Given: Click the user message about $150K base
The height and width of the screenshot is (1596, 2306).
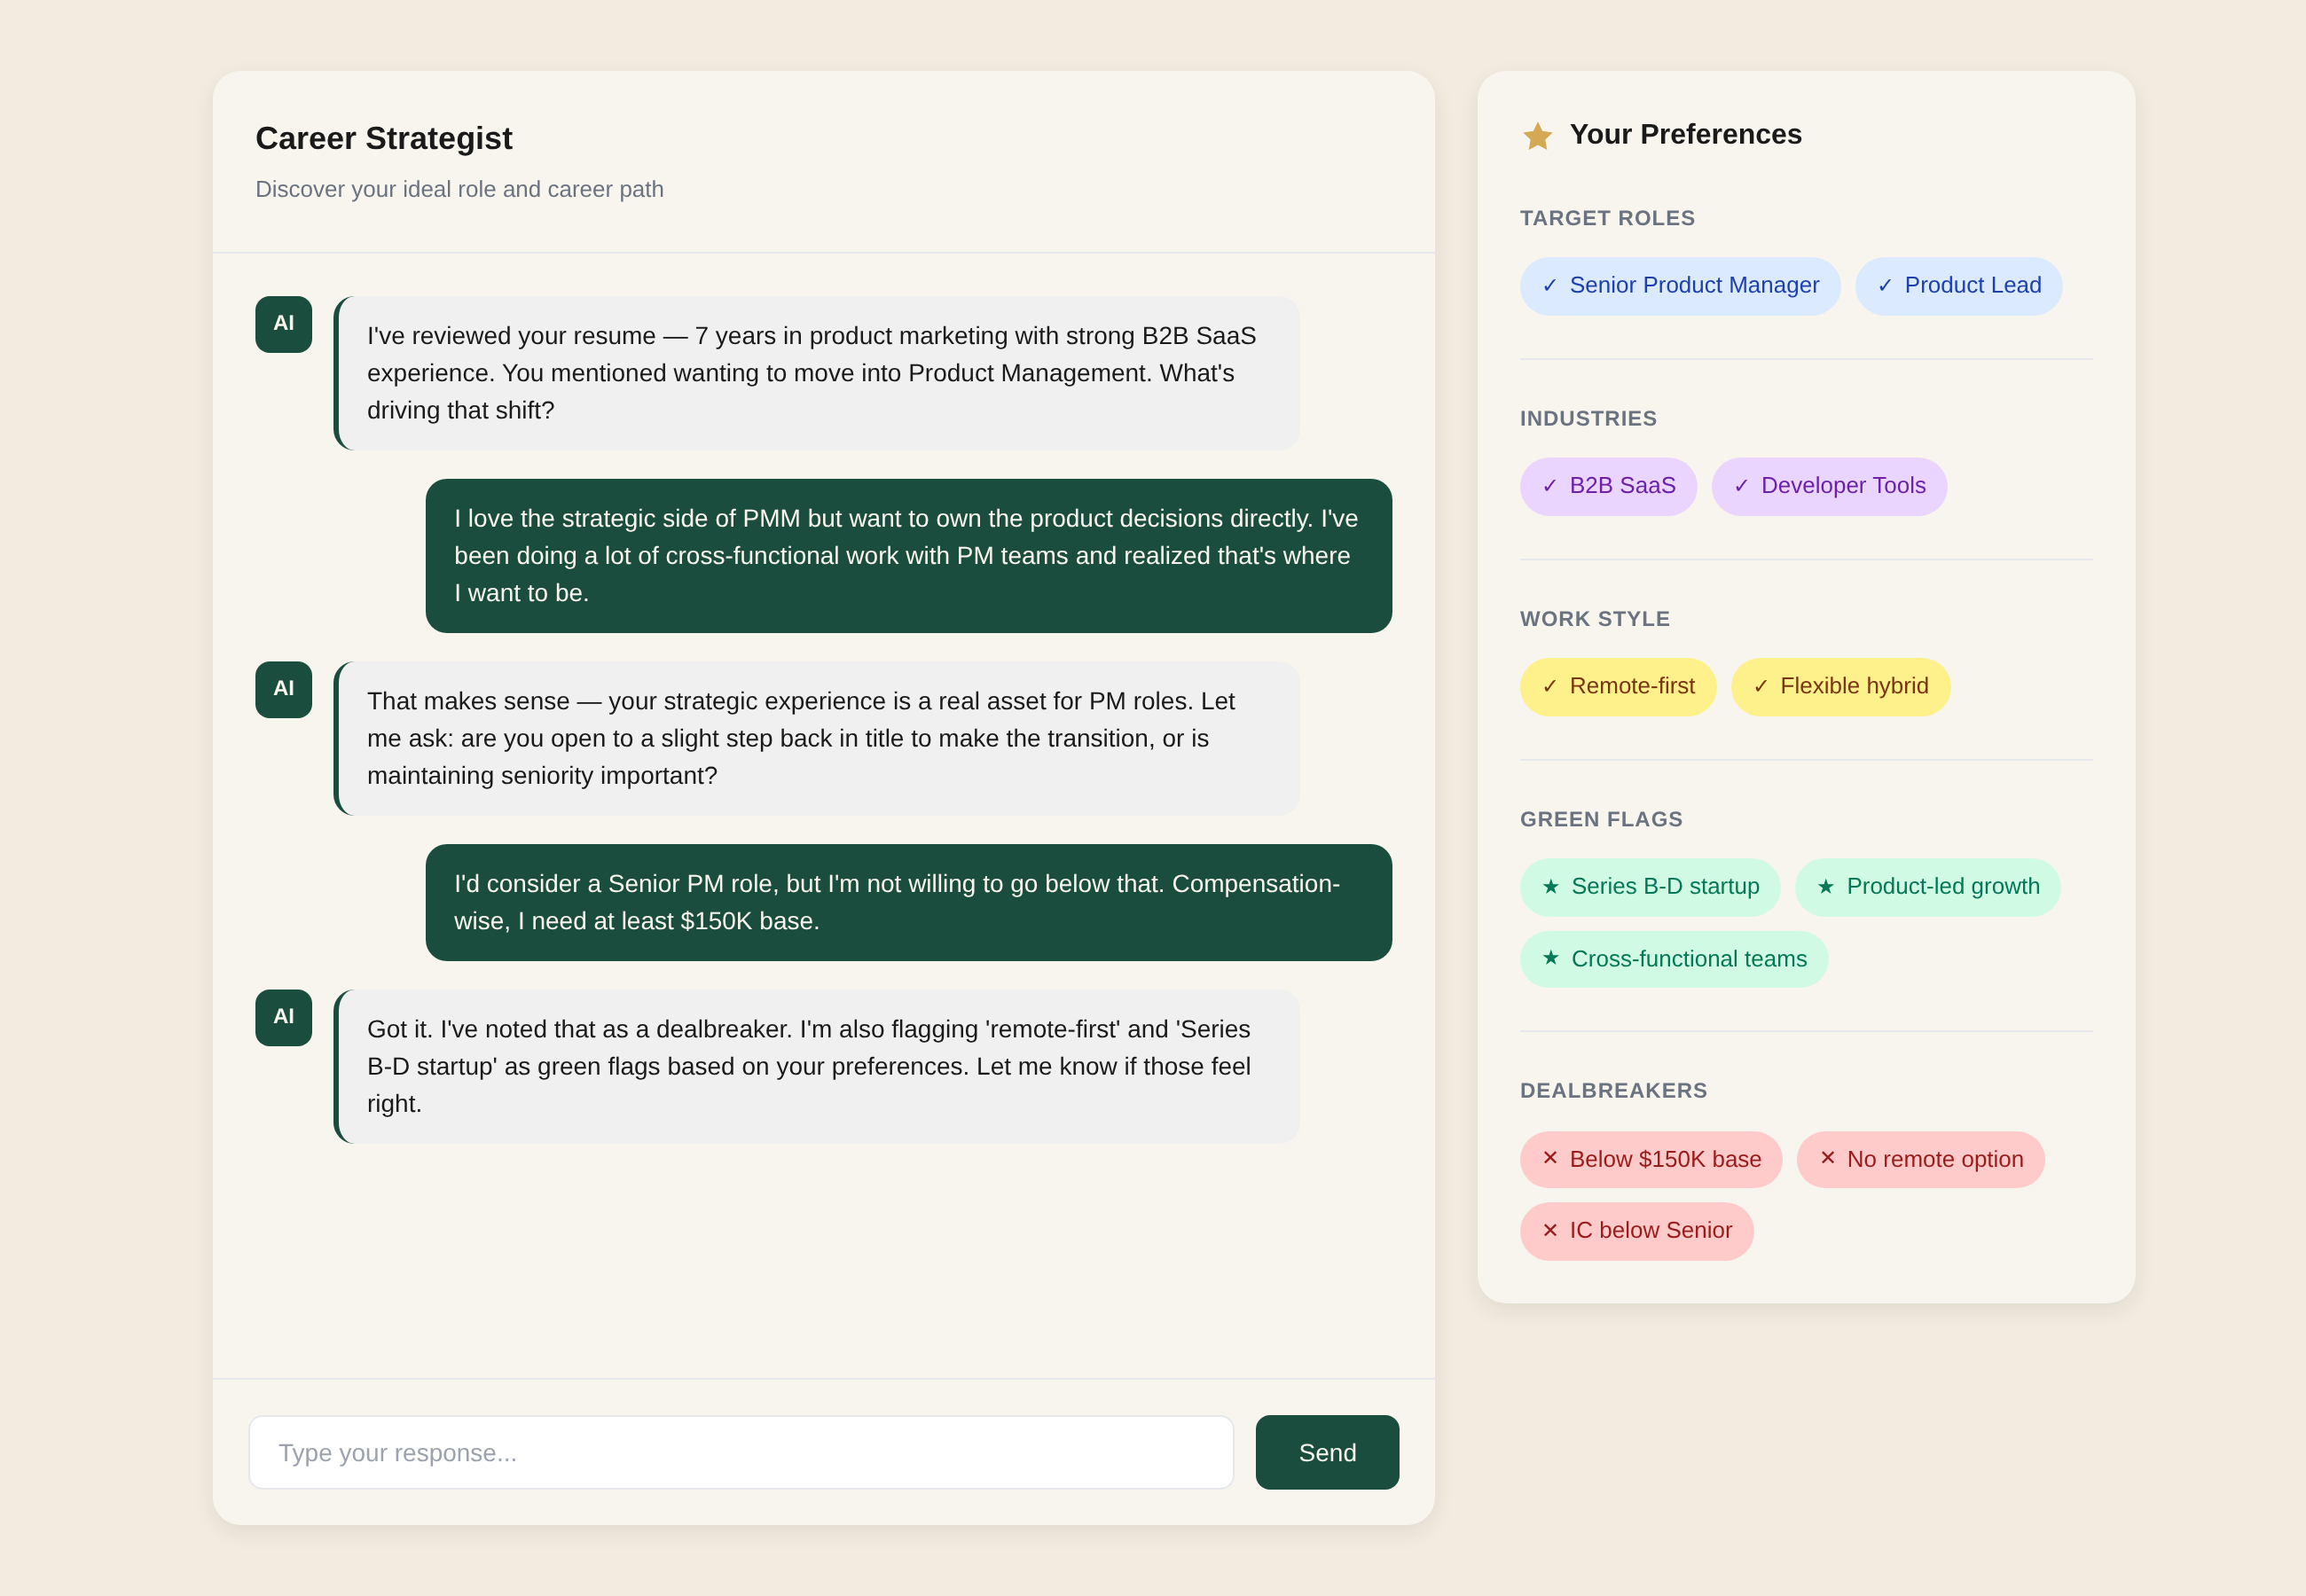Looking at the screenshot, I should [x=908, y=902].
